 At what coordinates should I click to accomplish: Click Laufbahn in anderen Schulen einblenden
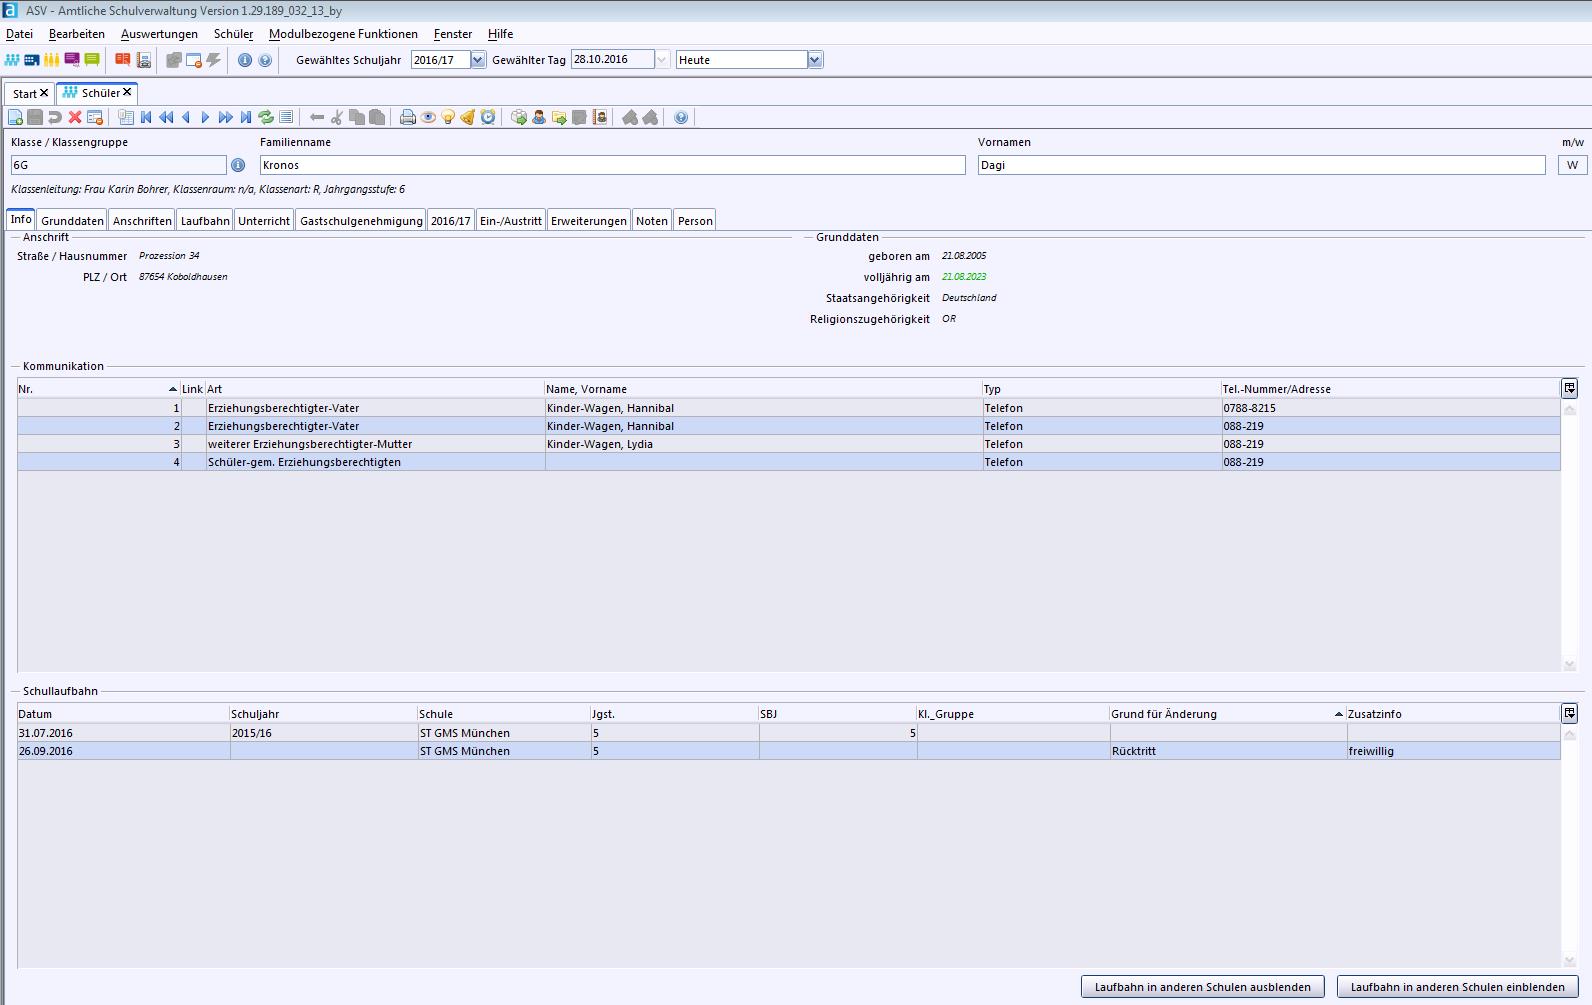[x=1458, y=987]
